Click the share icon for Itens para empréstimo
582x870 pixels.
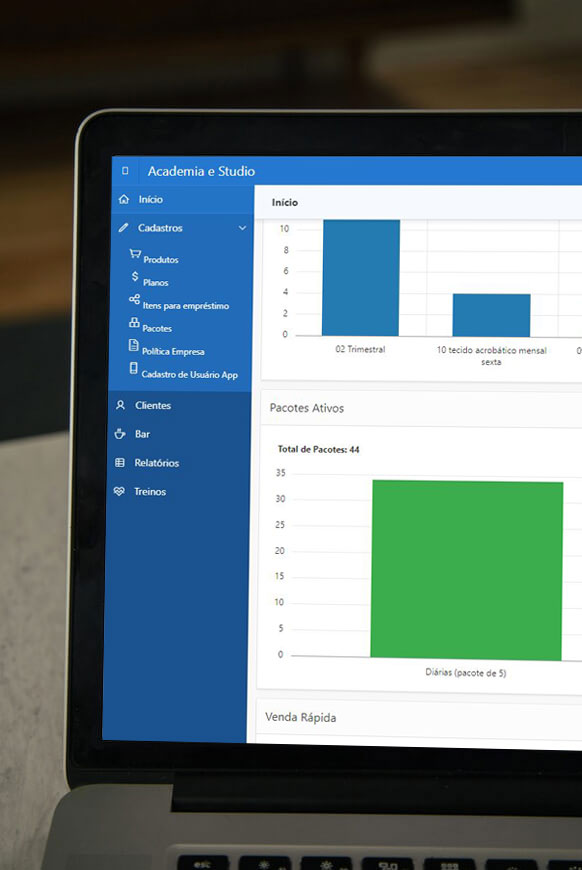[x=134, y=299]
